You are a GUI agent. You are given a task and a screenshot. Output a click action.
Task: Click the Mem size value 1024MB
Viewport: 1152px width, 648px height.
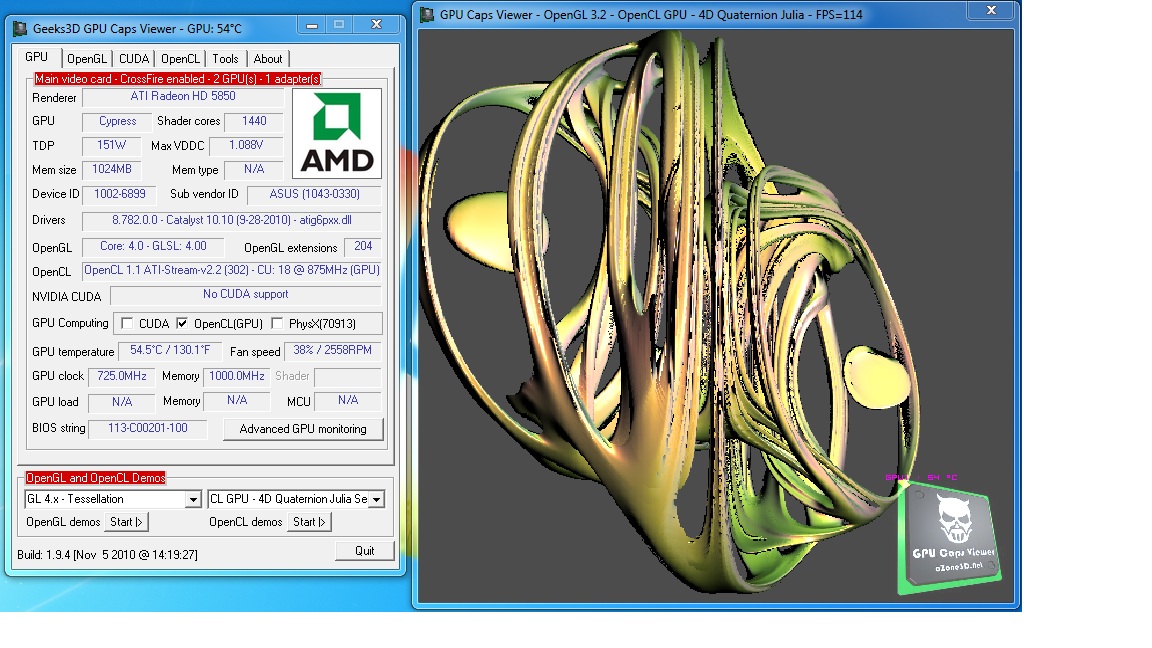point(112,170)
